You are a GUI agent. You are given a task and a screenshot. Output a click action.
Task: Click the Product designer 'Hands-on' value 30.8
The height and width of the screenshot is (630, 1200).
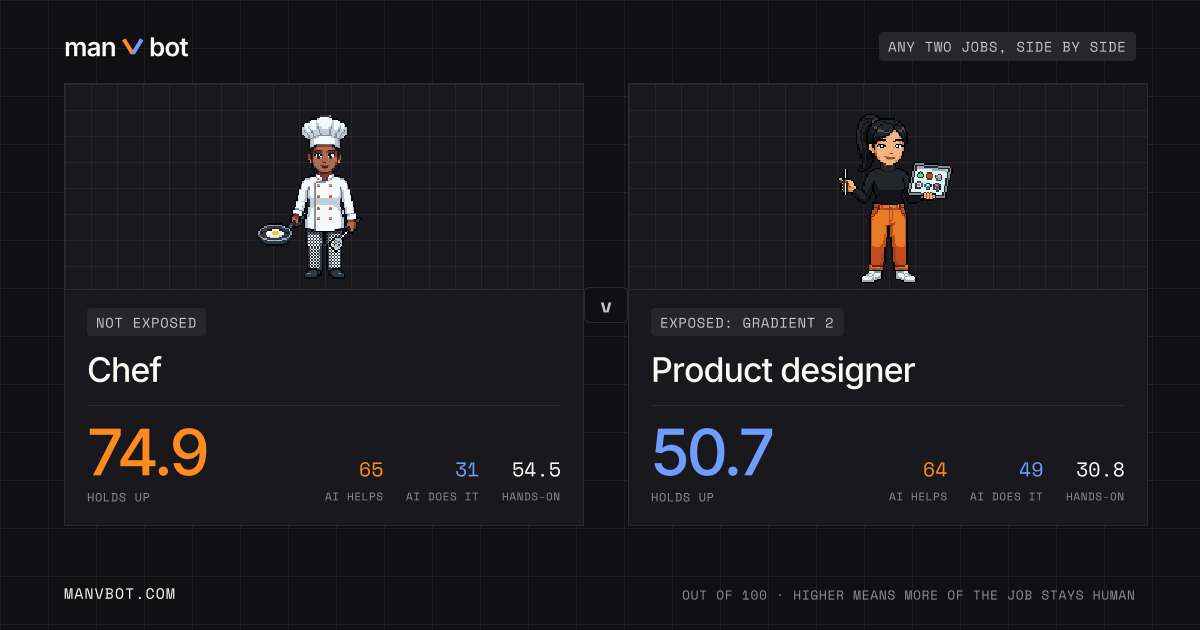1100,470
